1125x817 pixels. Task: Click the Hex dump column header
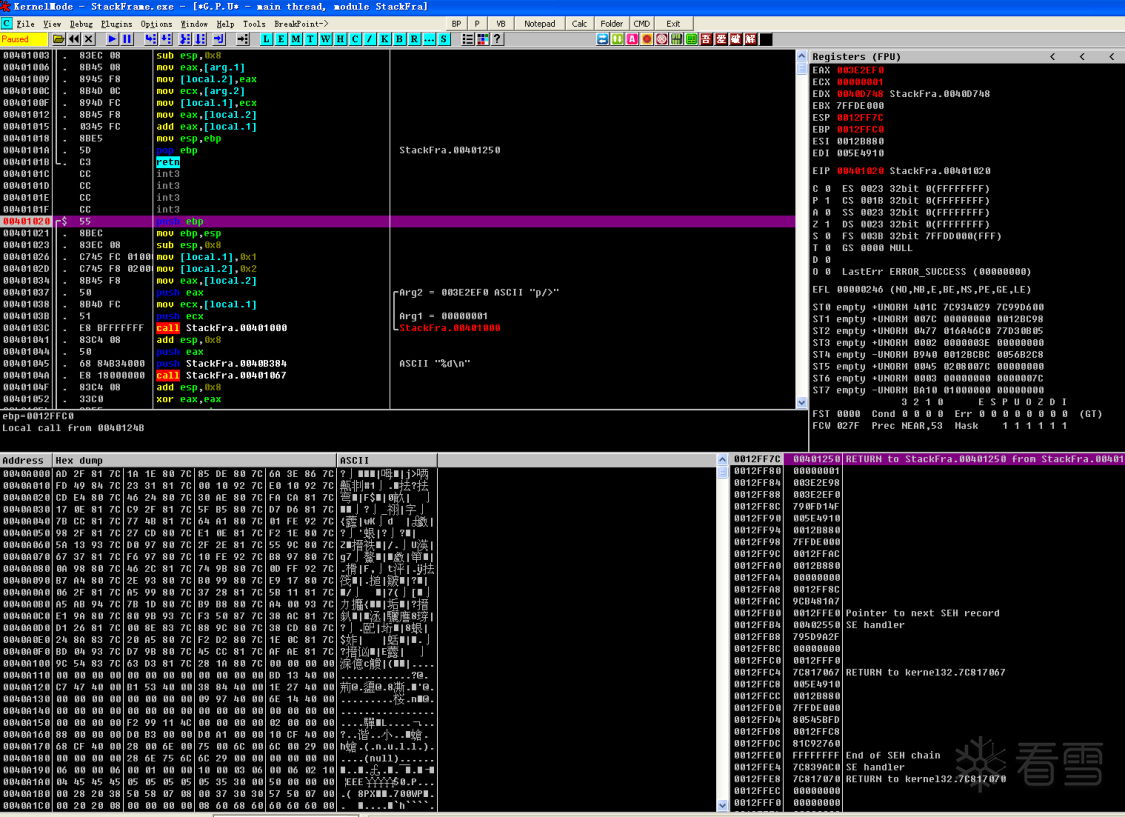click(195, 461)
